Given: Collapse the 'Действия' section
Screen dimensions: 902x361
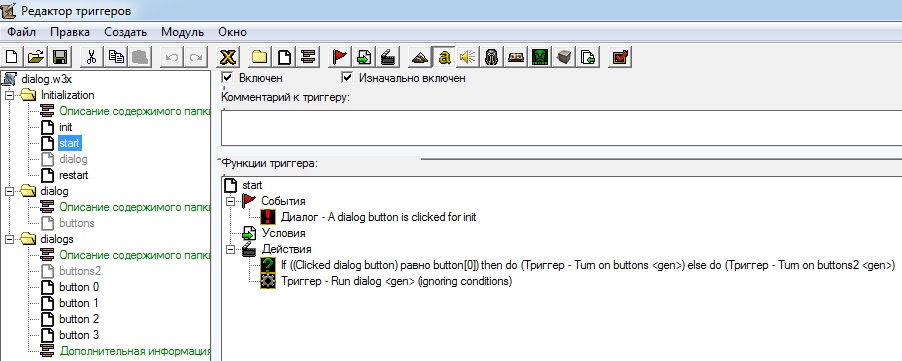Looking at the screenshot, I should pyautogui.click(x=231, y=249).
